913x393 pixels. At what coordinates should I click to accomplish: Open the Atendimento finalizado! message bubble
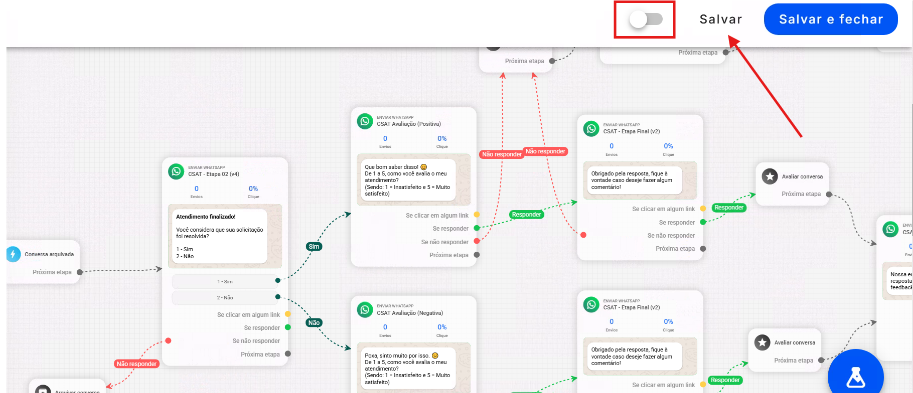click(x=221, y=236)
